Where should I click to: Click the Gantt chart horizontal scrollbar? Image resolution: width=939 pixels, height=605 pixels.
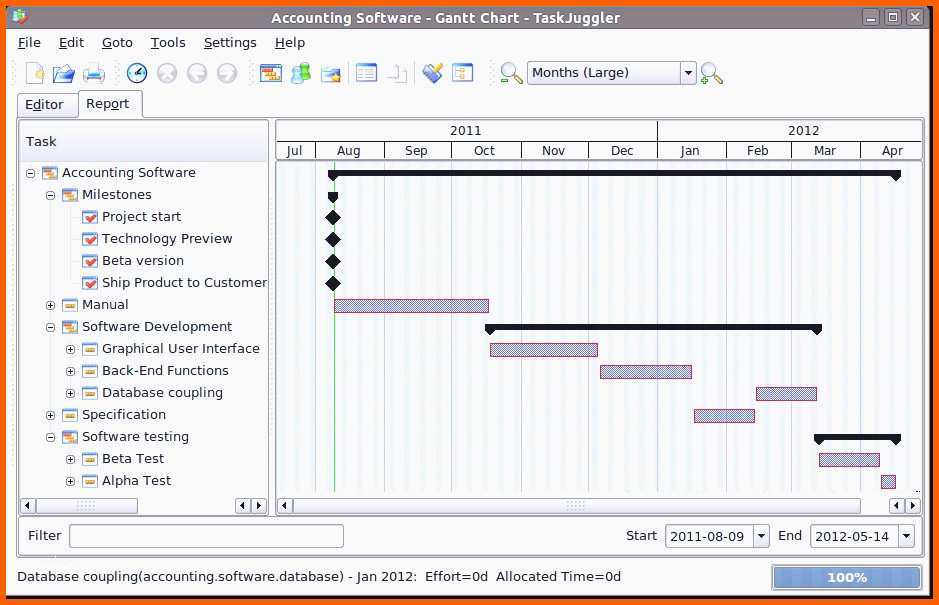tap(576, 506)
